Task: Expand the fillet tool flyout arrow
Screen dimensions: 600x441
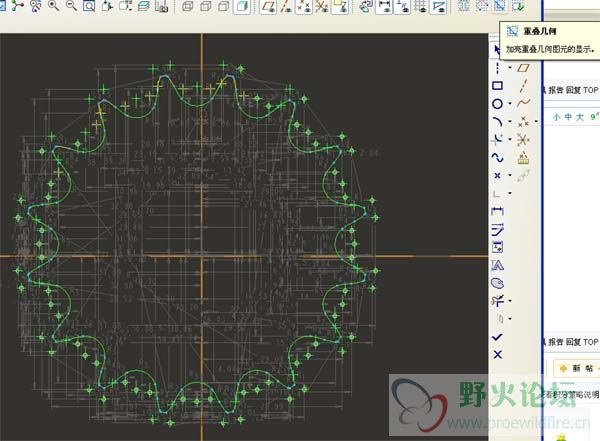Action: tap(510, 139)
